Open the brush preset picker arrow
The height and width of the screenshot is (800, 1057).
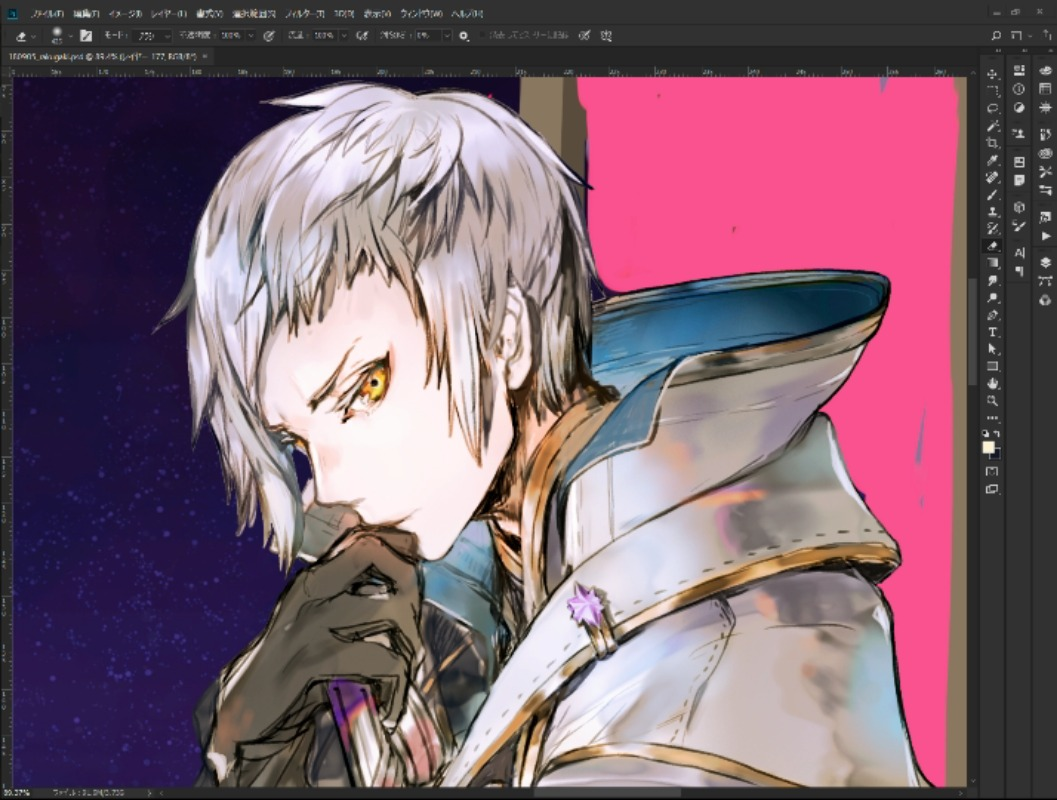point(69,36)
